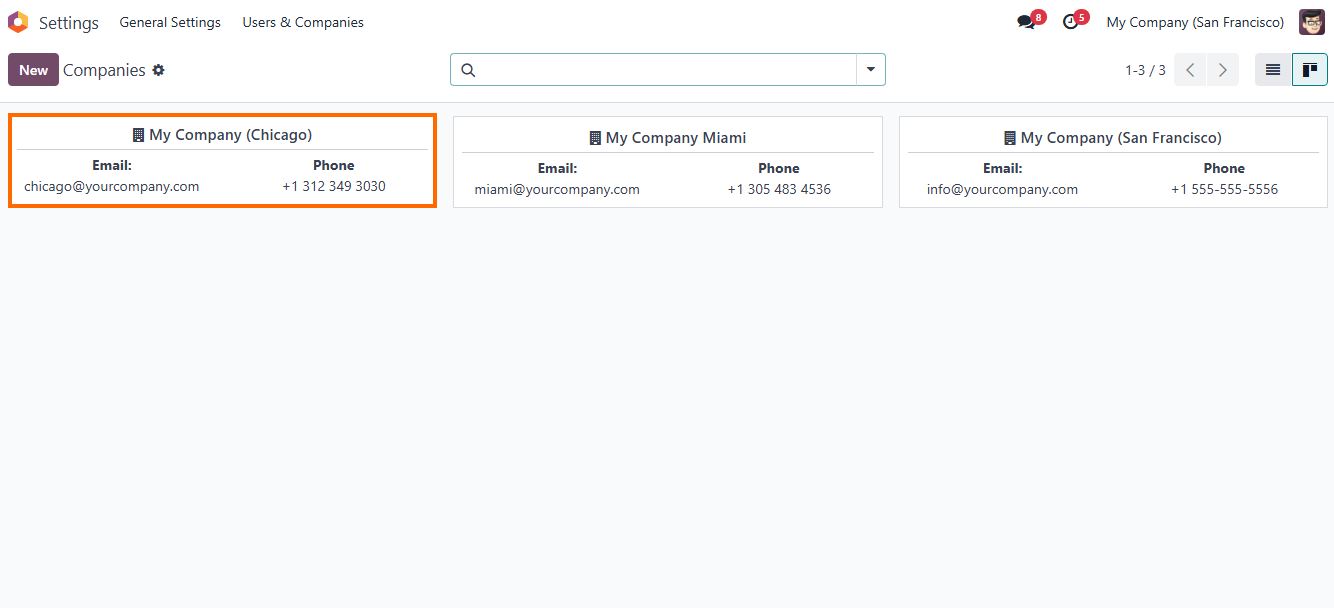Image resolution: width=1334 pixels, height=608 pixels.
Task: Open the Odoo home apps icon
Action: (x=18, y=22)
